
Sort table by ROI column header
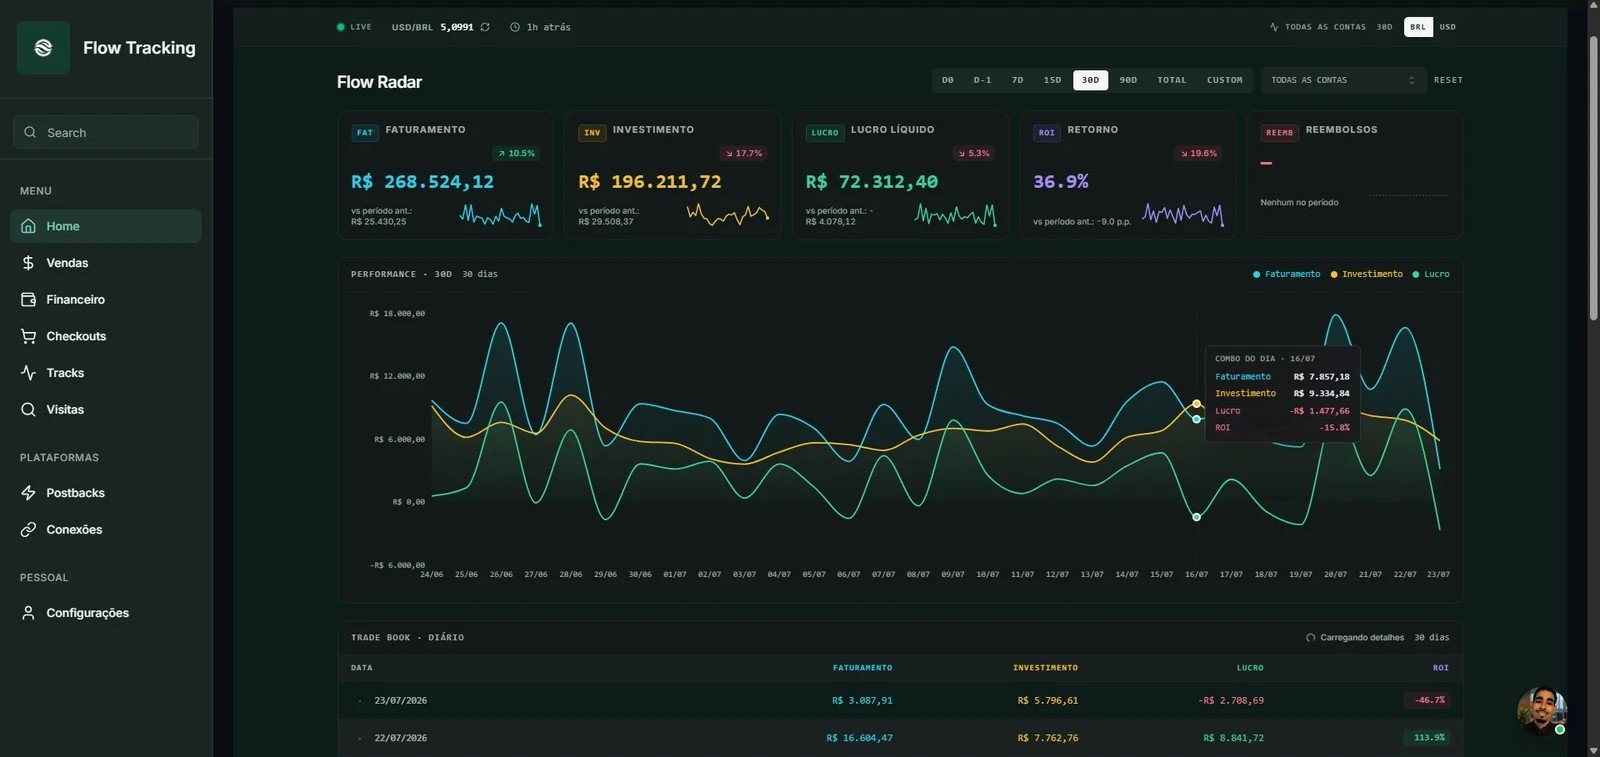point(1440,668)
